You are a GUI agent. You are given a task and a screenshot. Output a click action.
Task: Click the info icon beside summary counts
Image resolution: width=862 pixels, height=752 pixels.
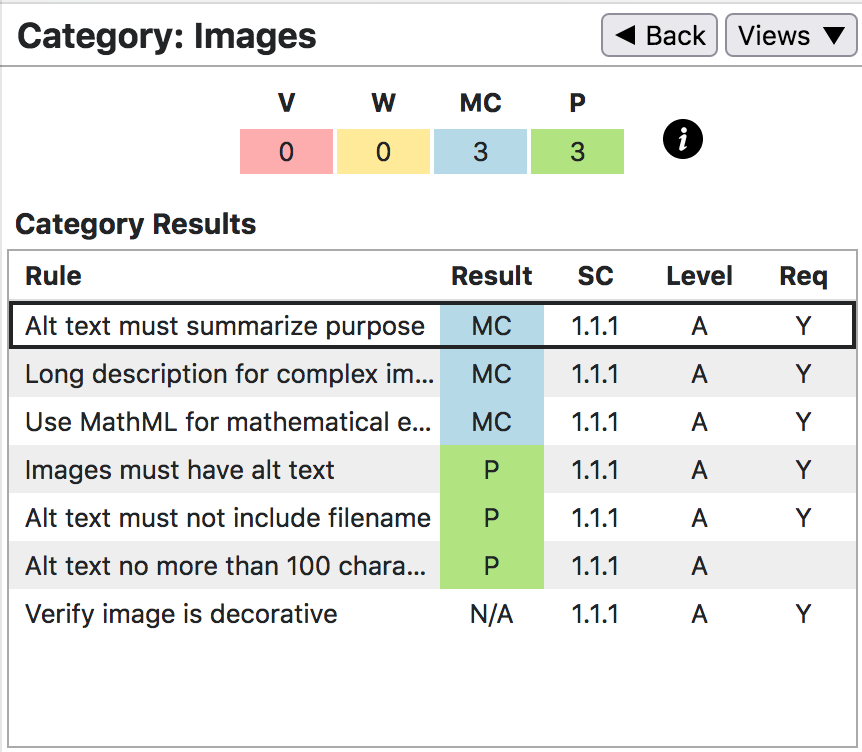point(683,140)
